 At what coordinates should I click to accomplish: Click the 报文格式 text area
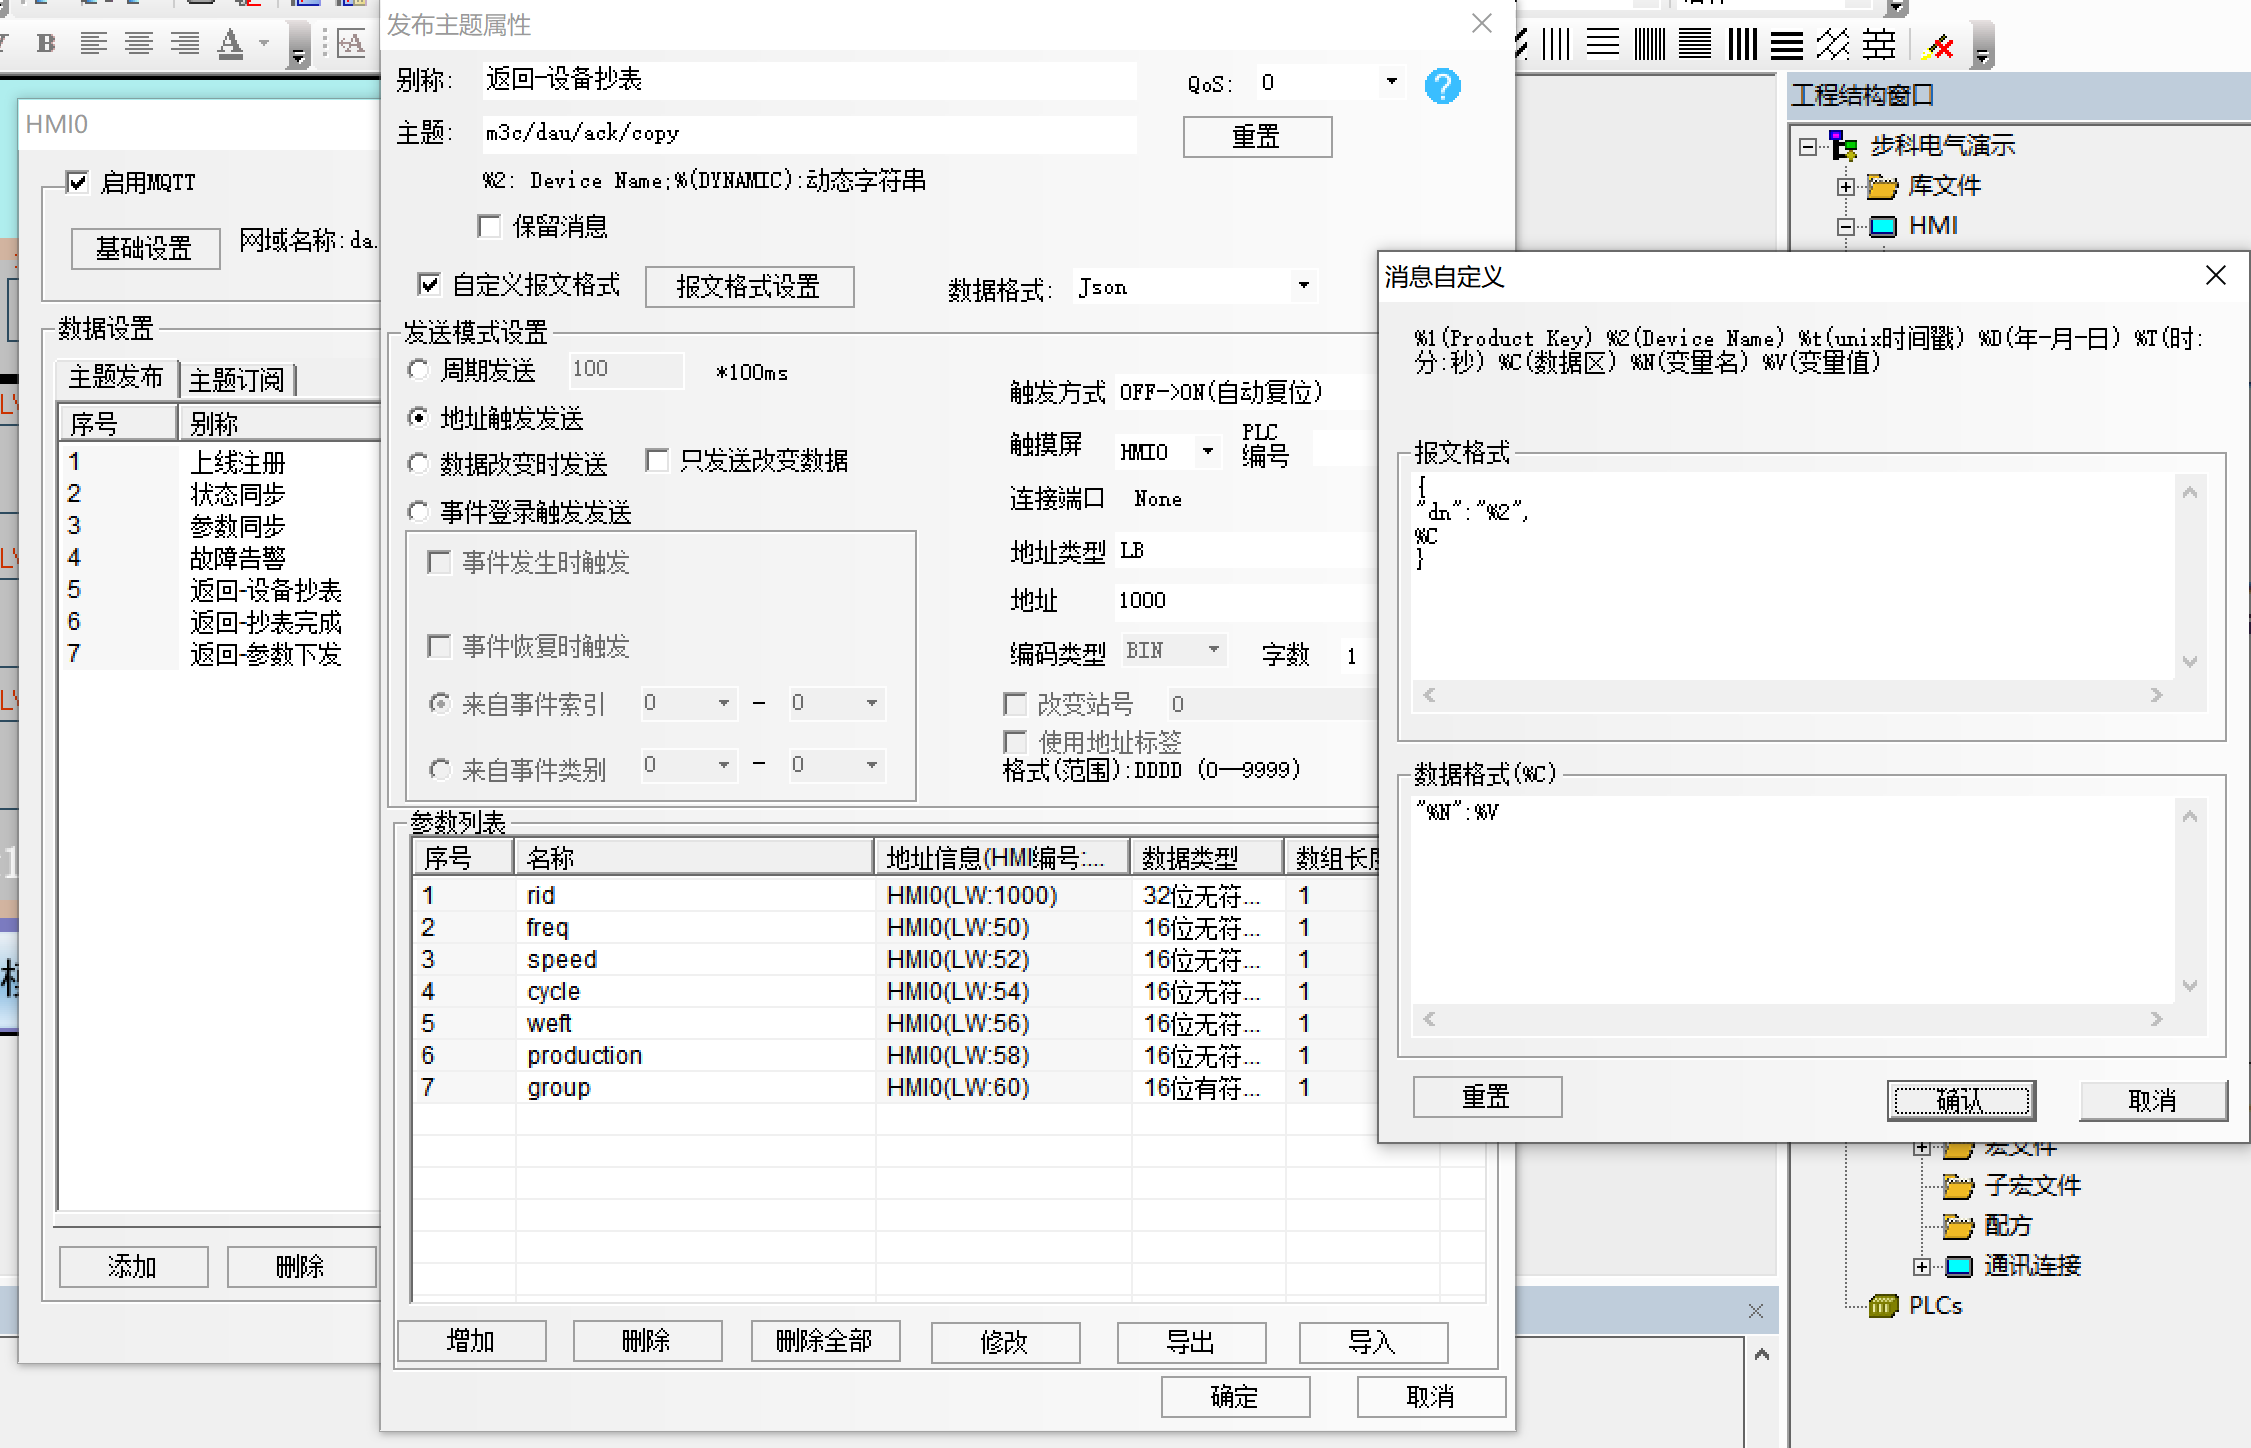click(1792, 577)
